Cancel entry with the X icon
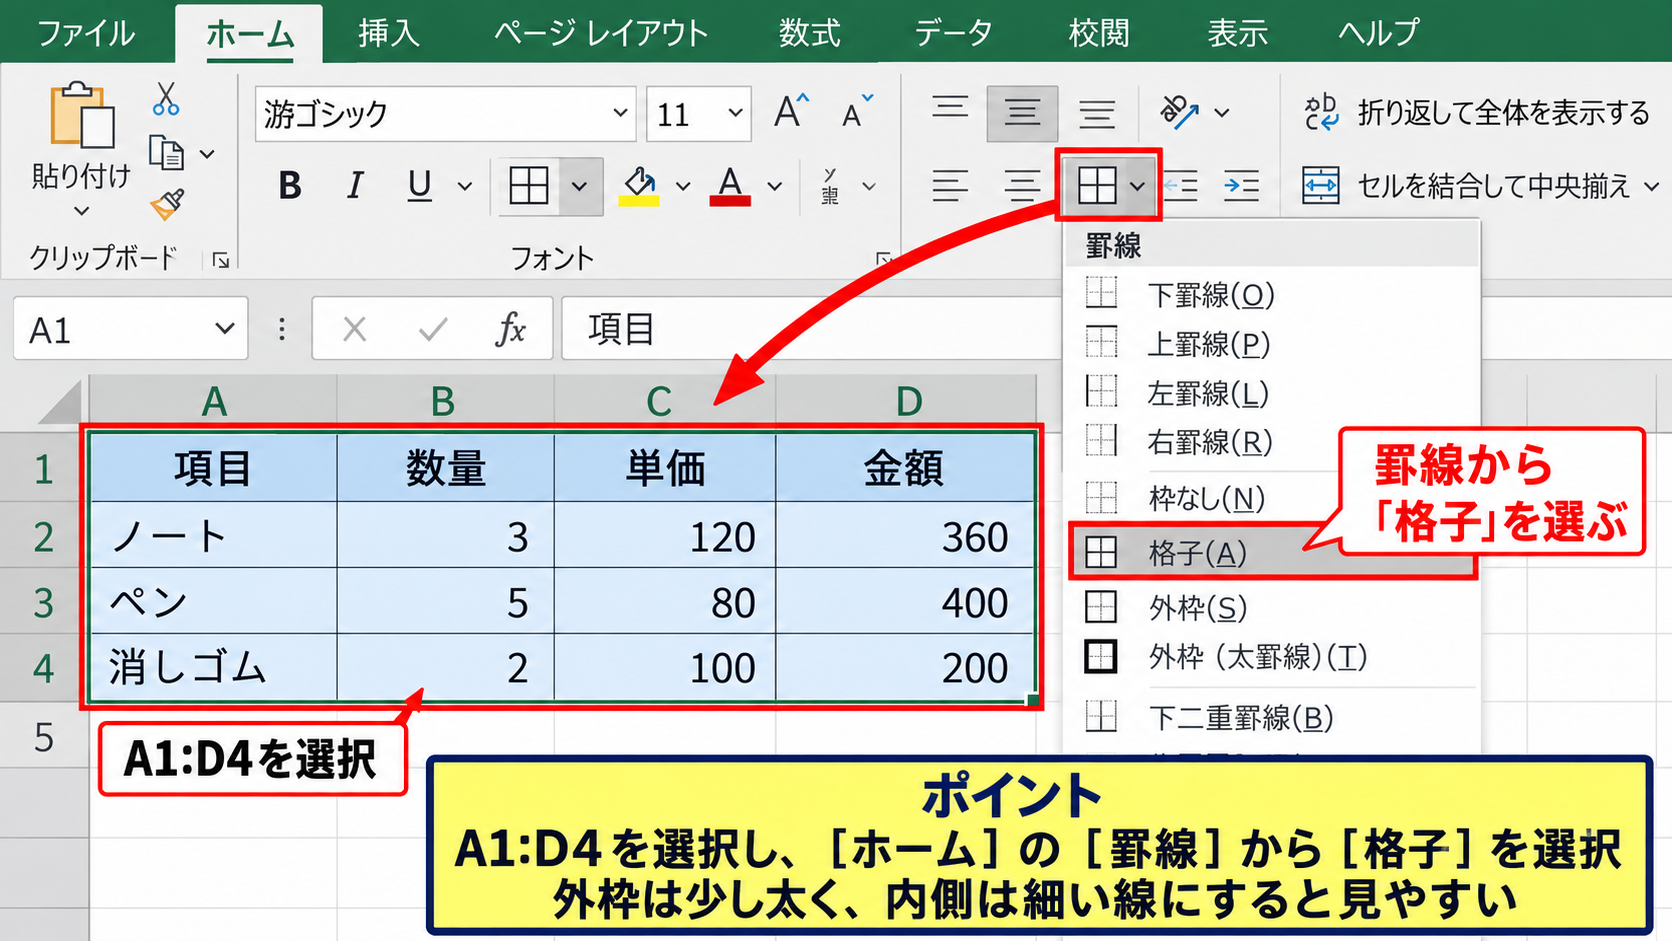The width and height of the screenshot is (1672, 941). (x=354, y=329)
